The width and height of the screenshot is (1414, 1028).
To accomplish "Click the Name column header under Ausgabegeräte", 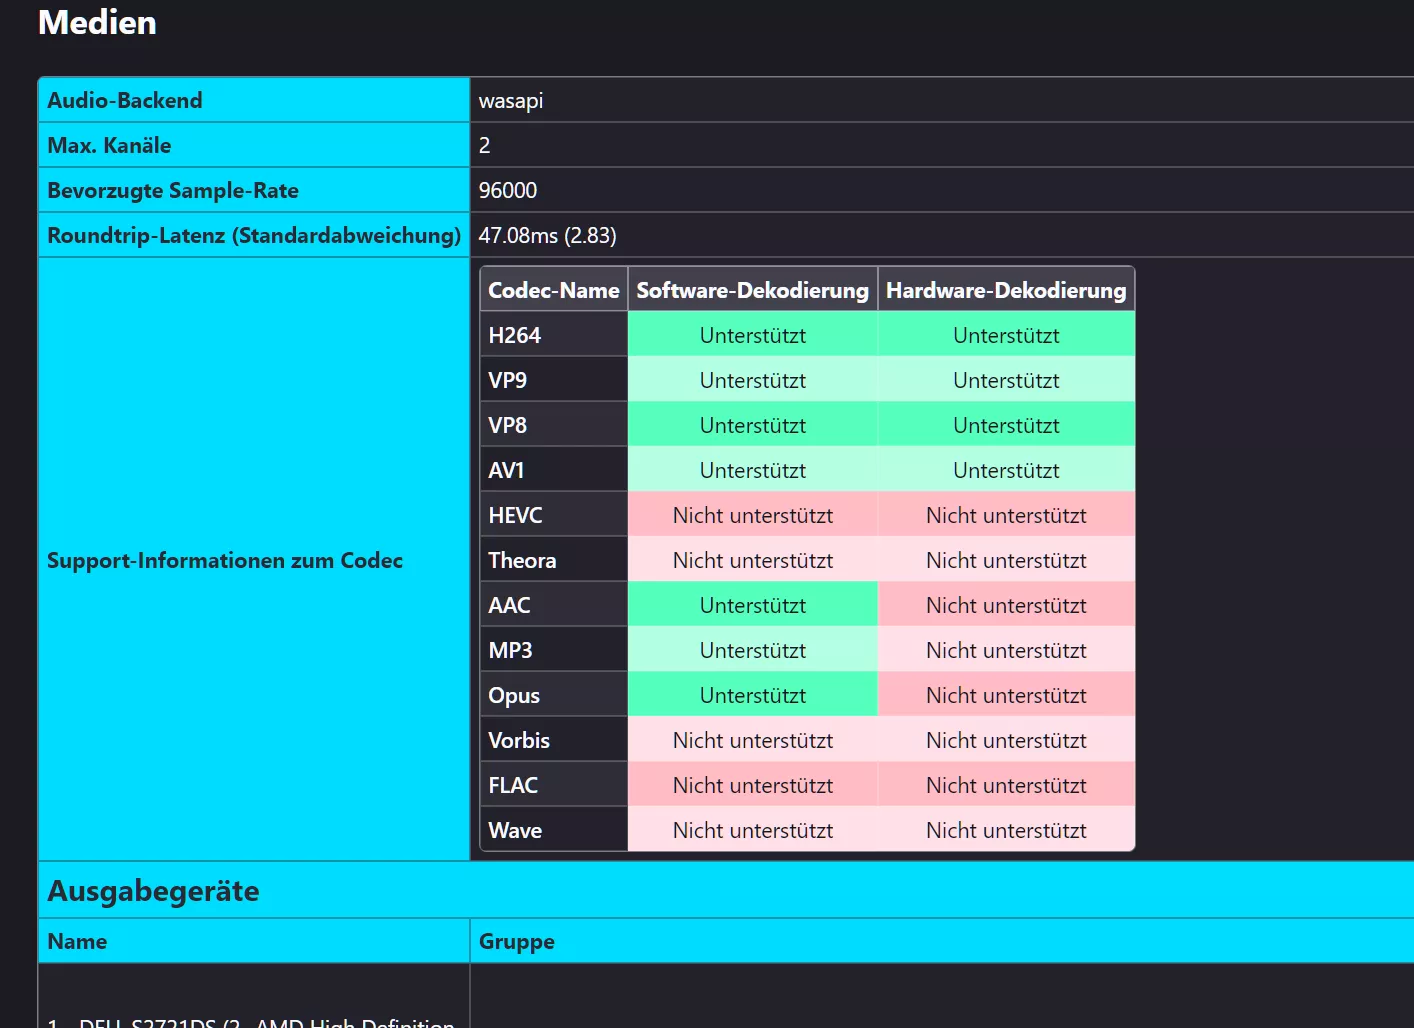I will tap(77, 941).
